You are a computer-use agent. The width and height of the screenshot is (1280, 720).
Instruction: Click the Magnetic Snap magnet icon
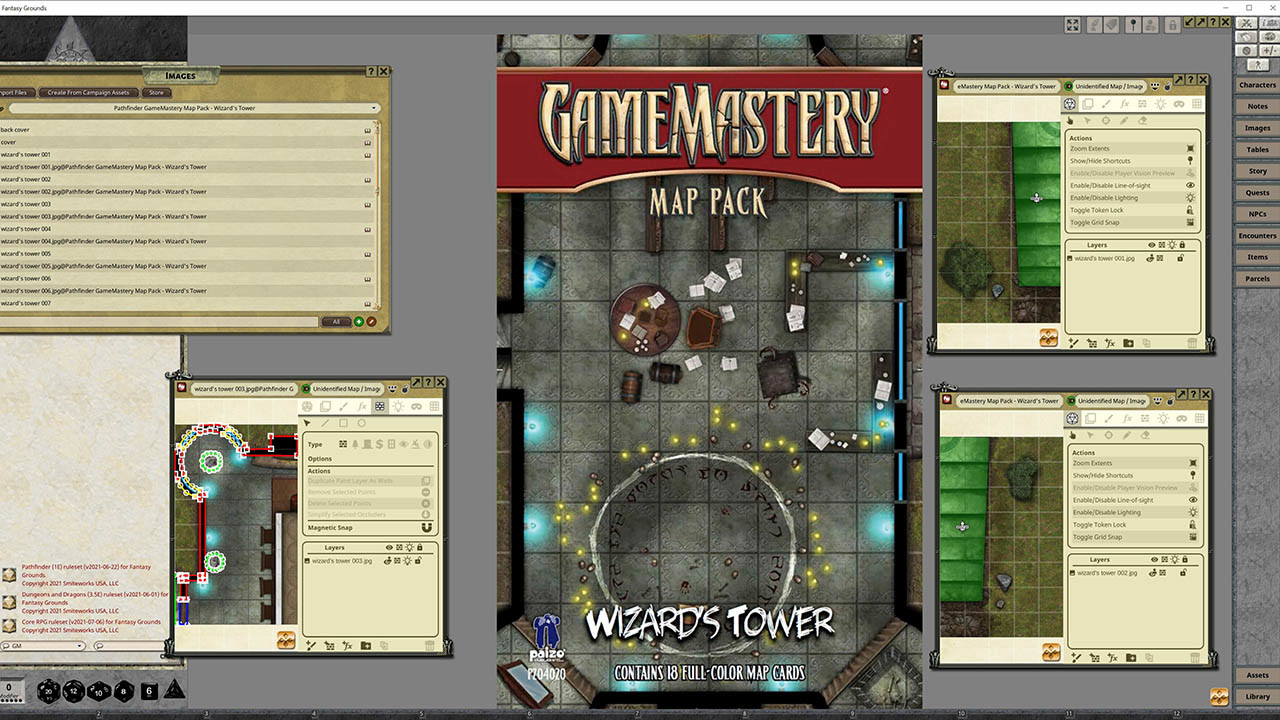(427, 527)
